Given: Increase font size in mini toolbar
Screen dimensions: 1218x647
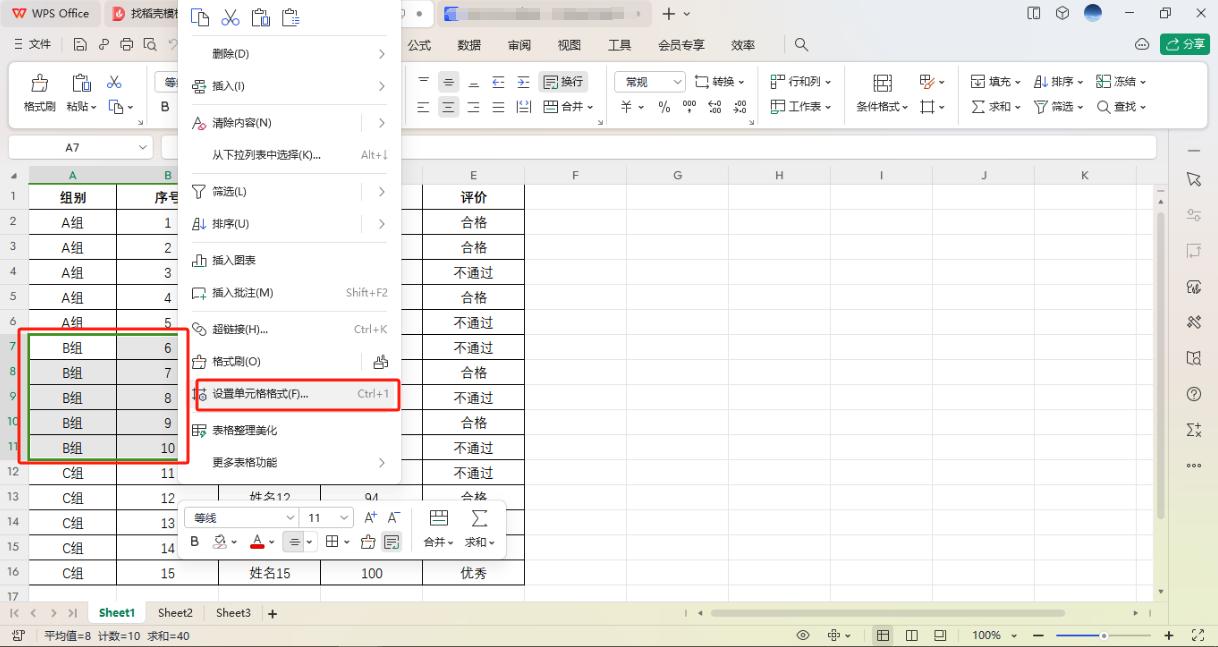Looking at the screenshot, I should (370, 518).
